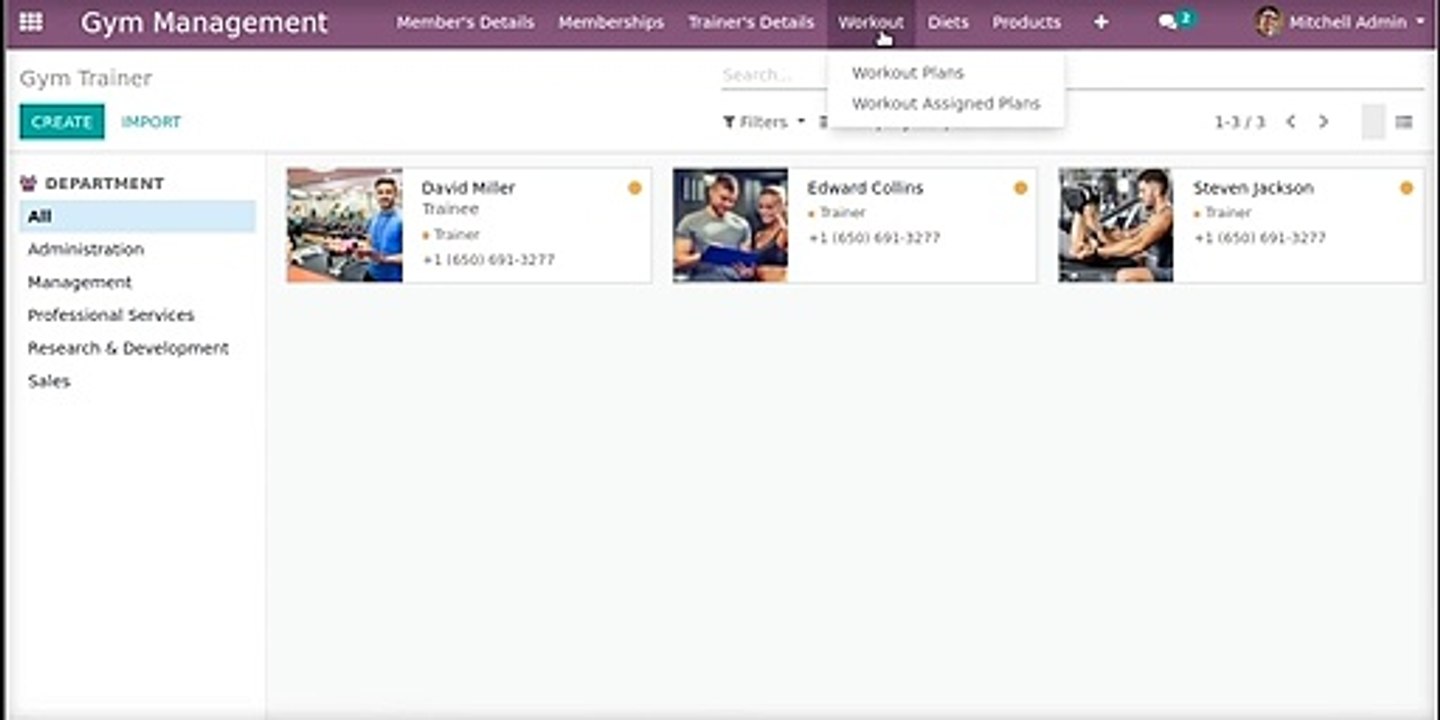Click David Miller name
The height and width of the screenshot is (720, 1440).
(468, 188)
